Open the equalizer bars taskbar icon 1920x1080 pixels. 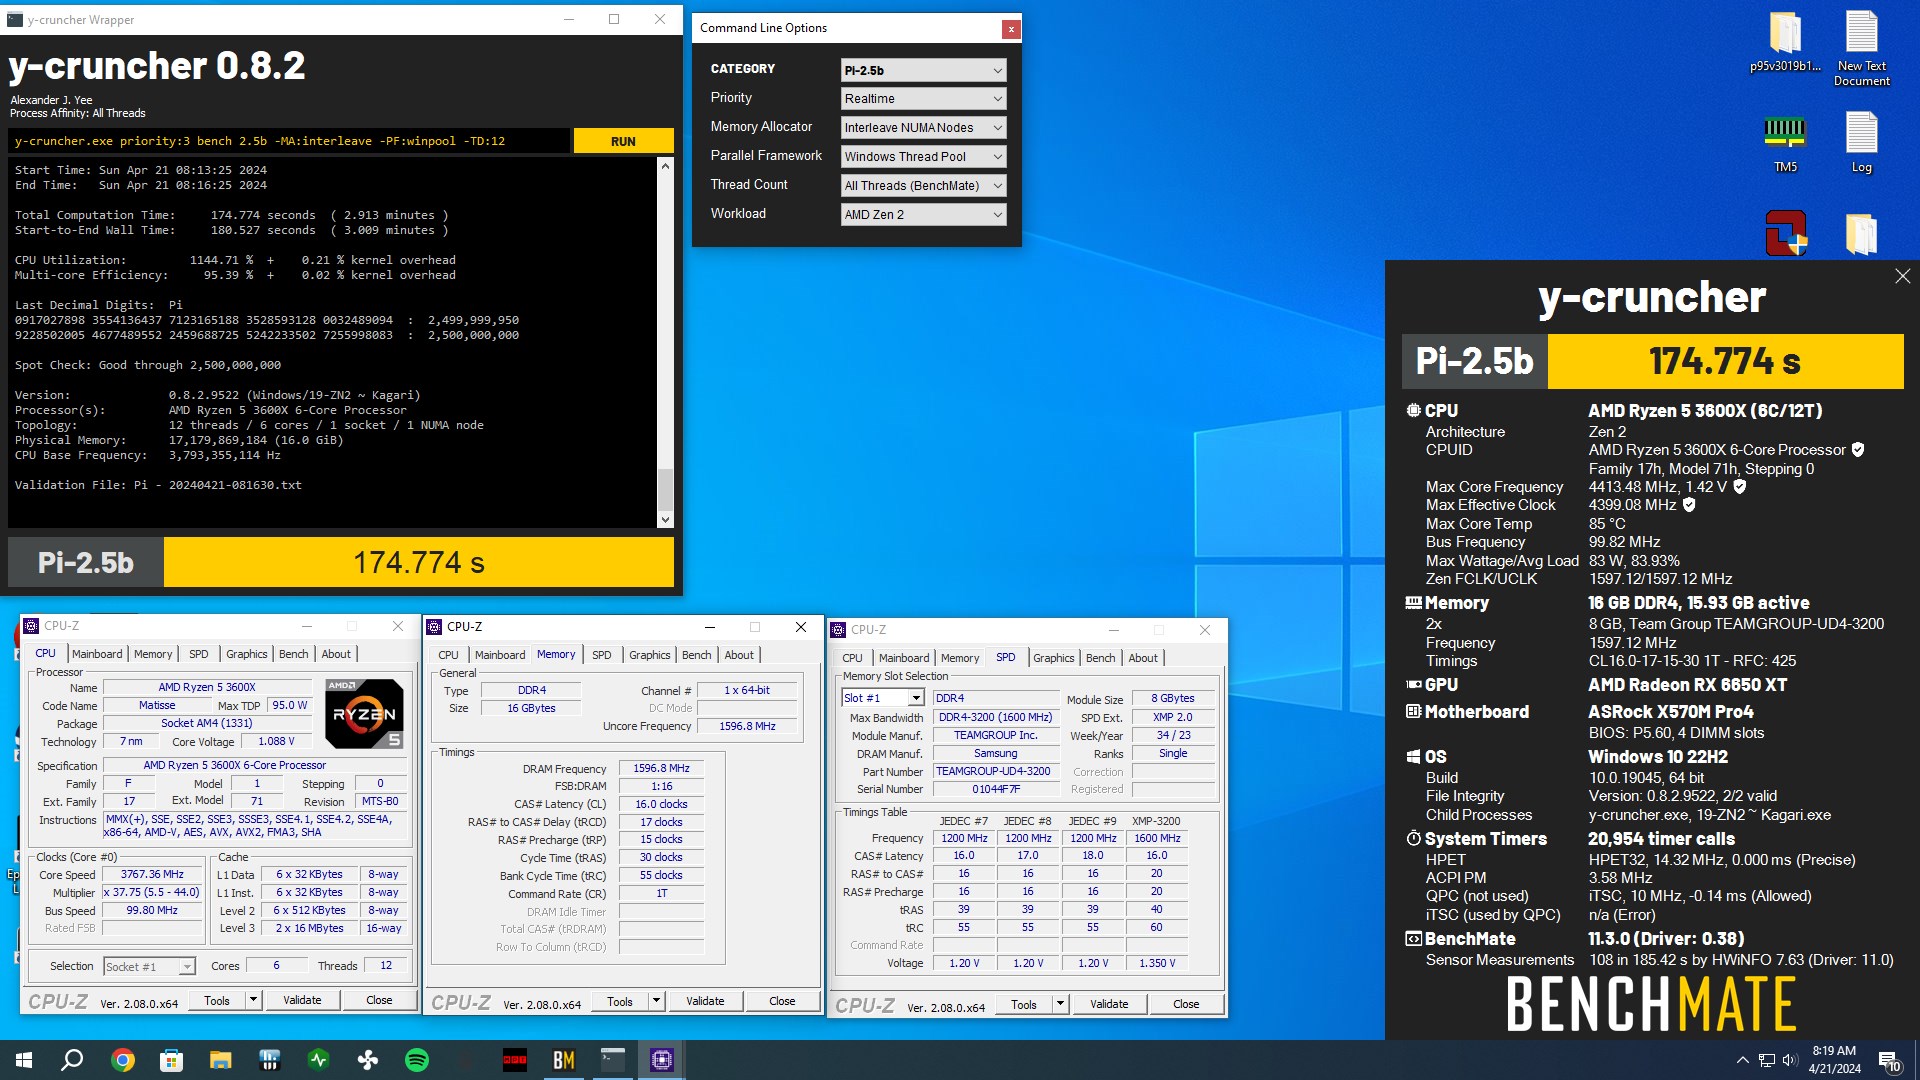pos(269,1060)
